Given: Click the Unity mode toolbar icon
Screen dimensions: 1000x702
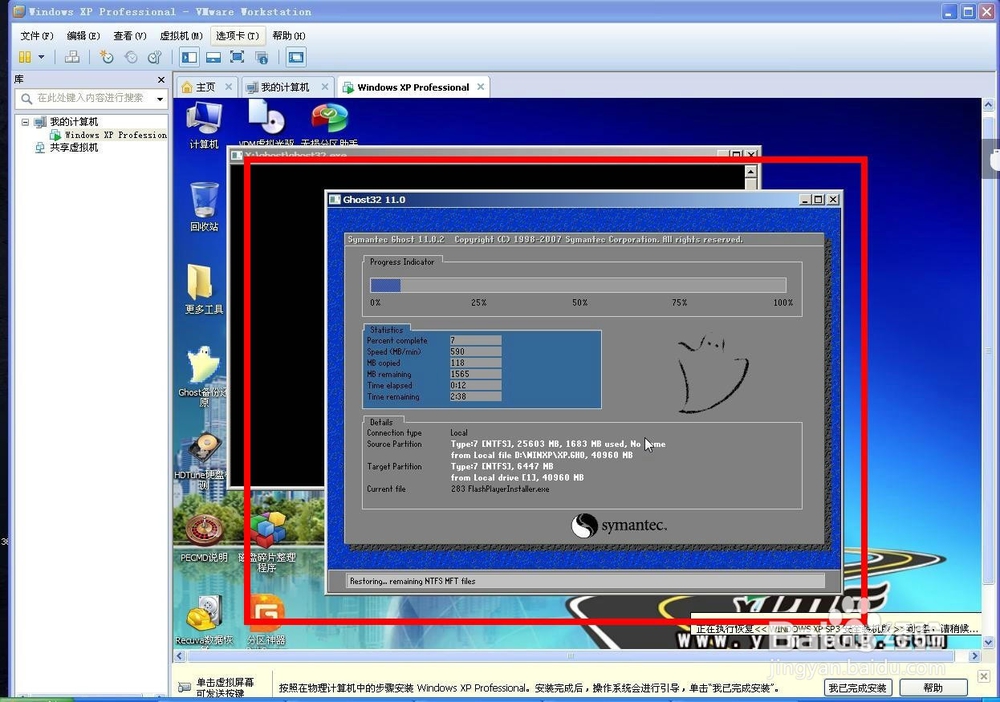Looking at the screenshot, I should [x=261, y=57].
